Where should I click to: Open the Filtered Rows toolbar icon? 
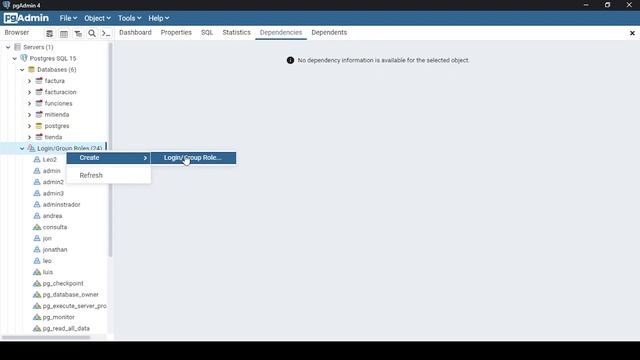(x=78, y=33)
